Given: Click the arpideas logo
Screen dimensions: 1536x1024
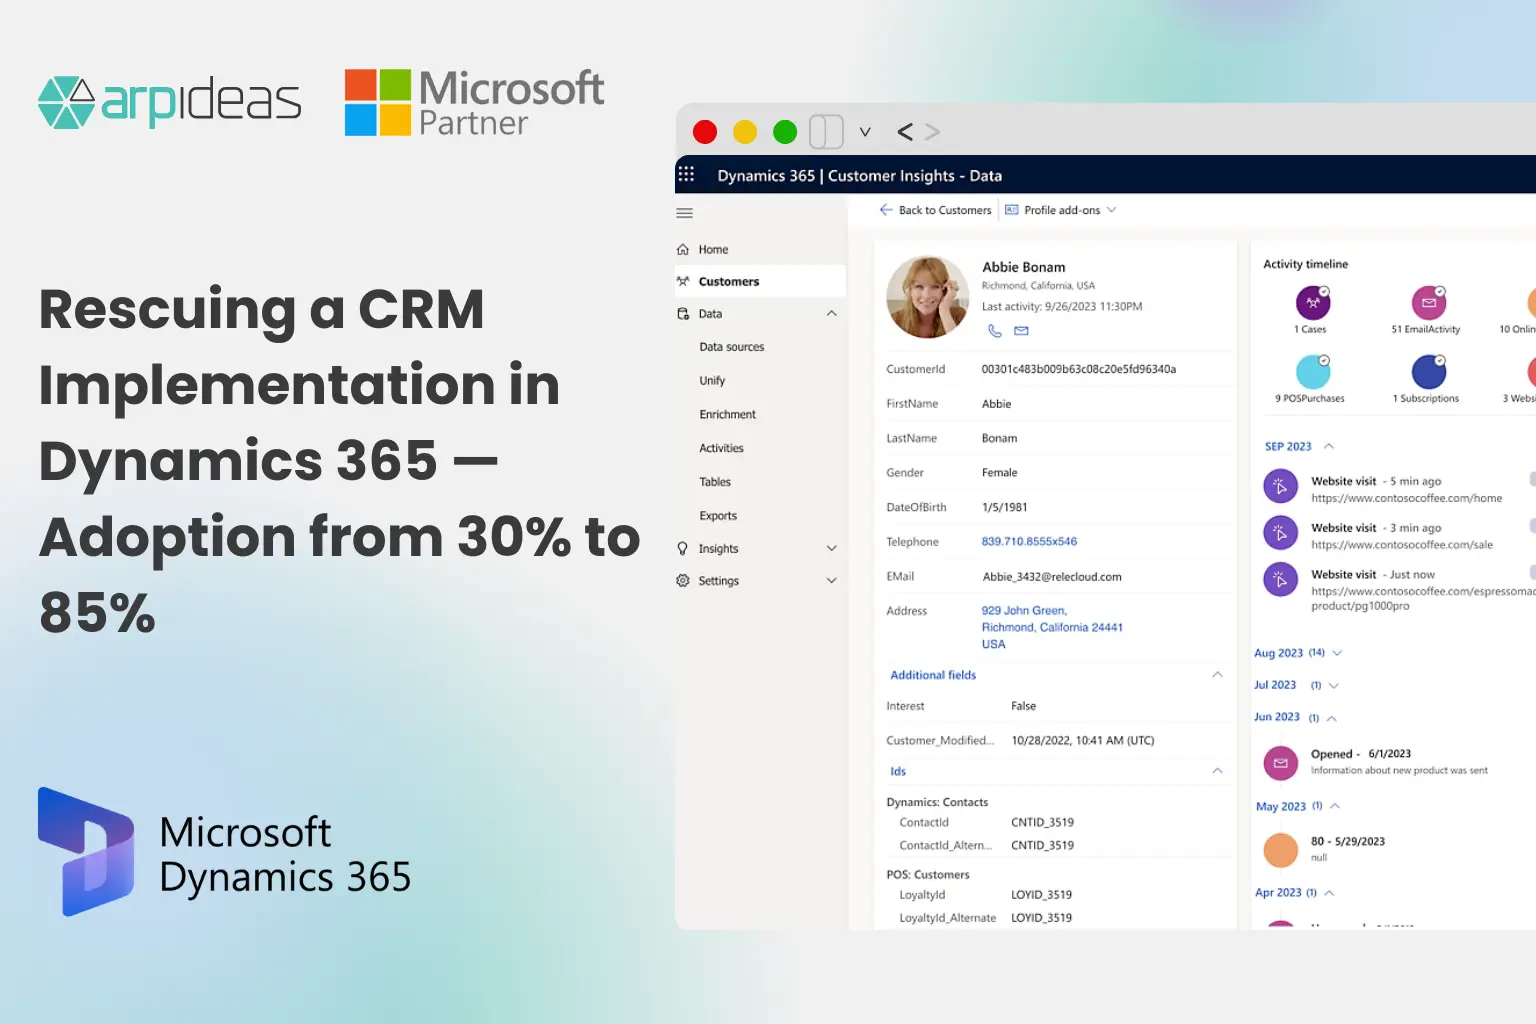Looking at the screenshot, I should coord(169,101).
